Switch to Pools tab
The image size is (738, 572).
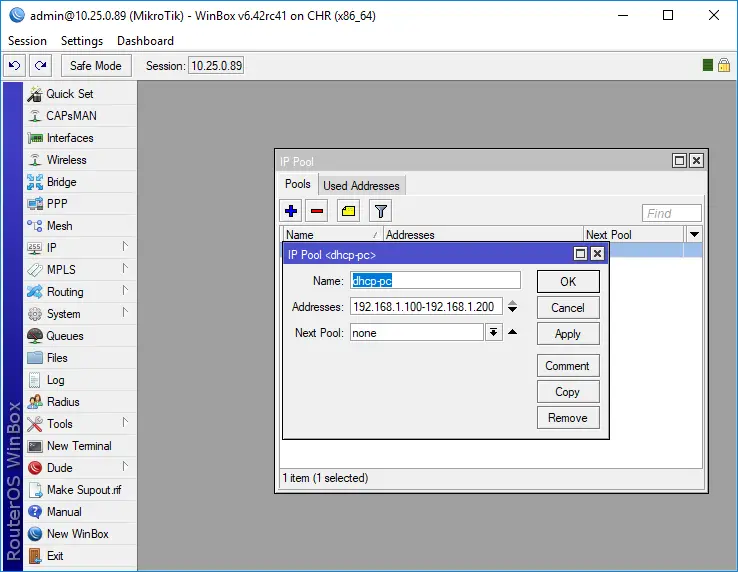click(x=298, y=184)
